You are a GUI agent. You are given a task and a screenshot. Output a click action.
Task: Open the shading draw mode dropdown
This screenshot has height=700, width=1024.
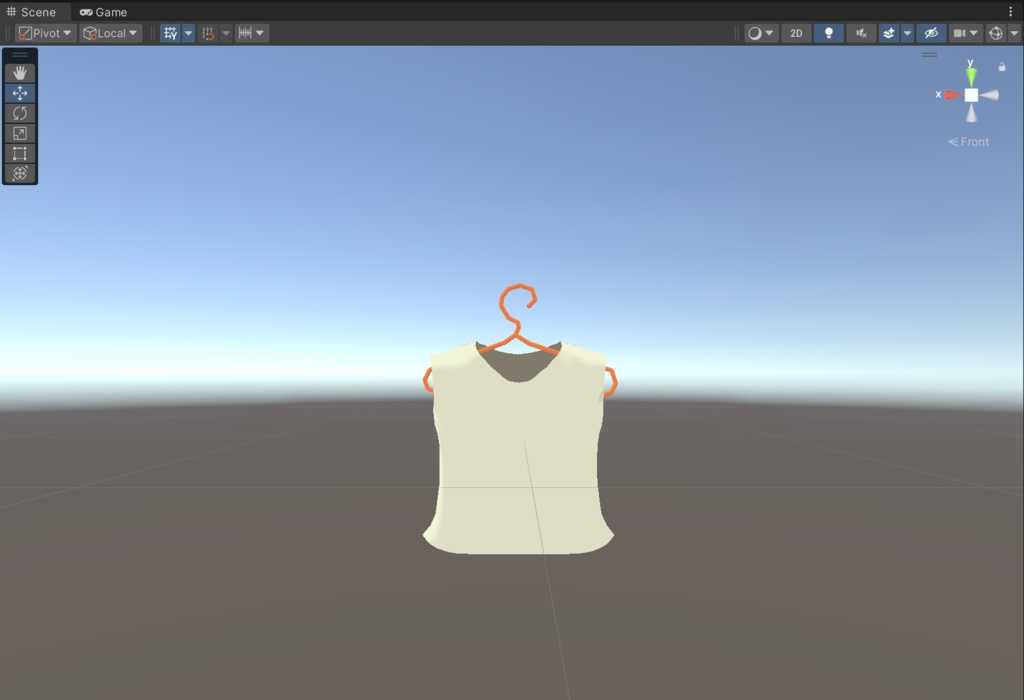tap(761, 33)
